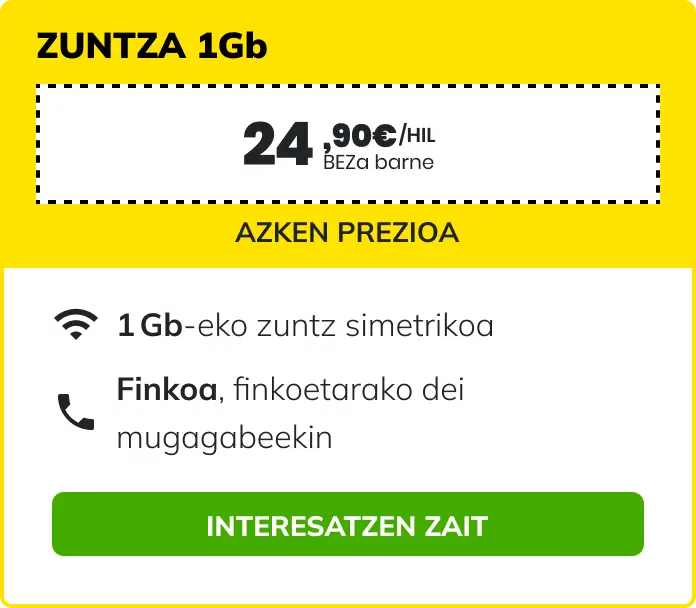Click the yellow header right of the title
The width and height of the screenshot is (696, 608).
pos(480,47)
